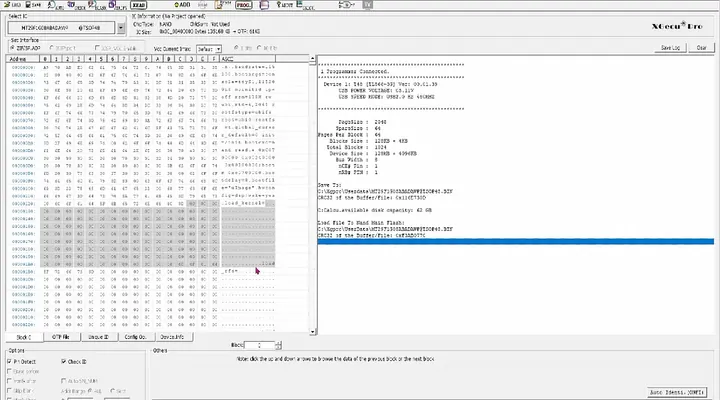Image resolution: width=720 pixels, height=400 pixels.
Task: Click the Address column header
Action: (22, 59)
